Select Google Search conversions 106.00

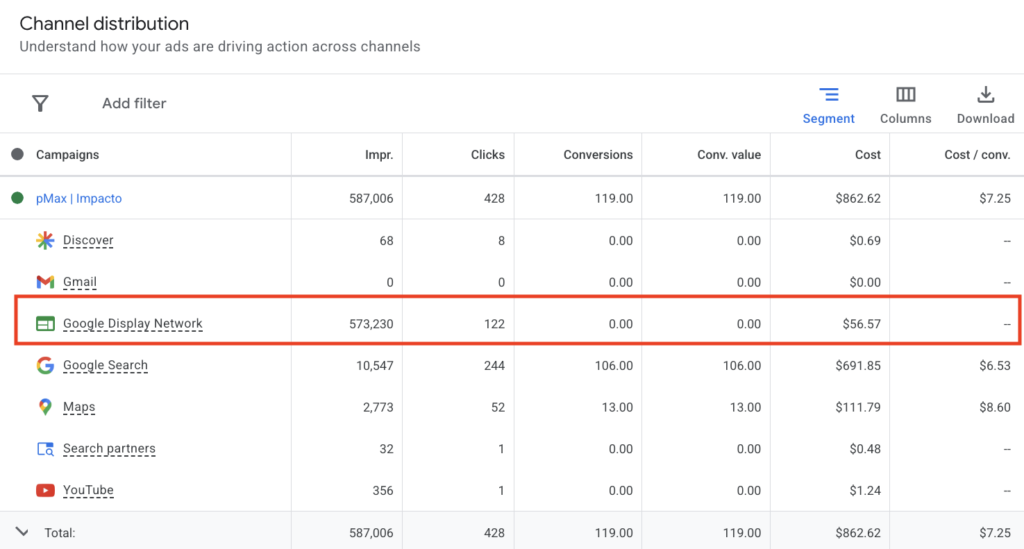click(x=614, y=366)
